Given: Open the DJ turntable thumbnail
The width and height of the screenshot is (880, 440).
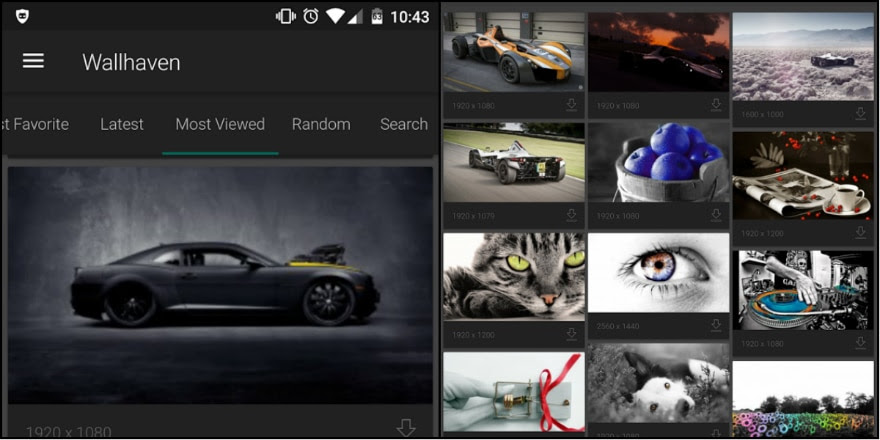Looking at the screenshot, I should click(x=803, y=290).
